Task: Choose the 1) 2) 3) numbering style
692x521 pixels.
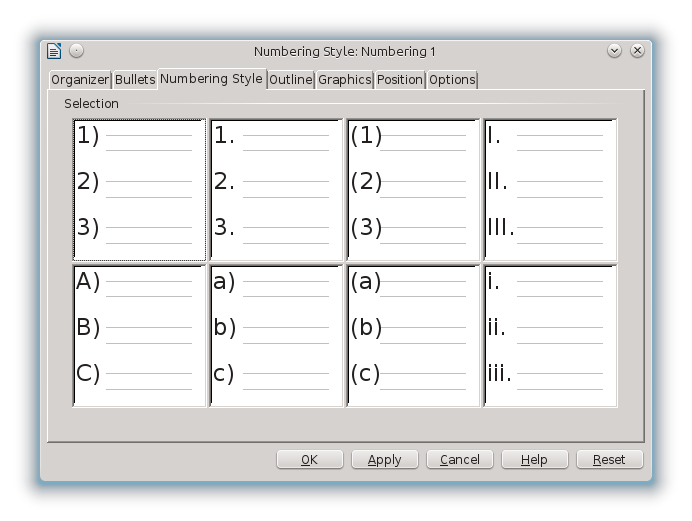Action: [140, 190]
